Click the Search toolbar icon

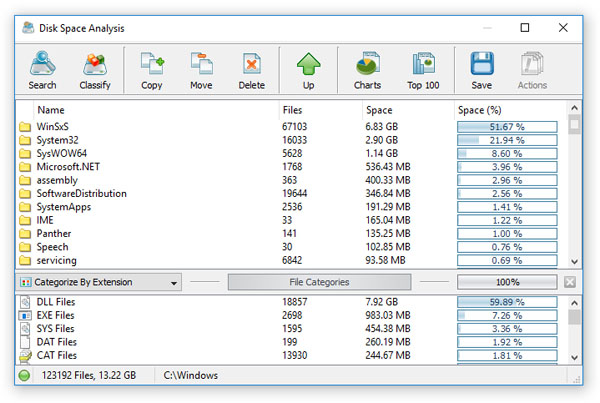(x=42, y=70)
